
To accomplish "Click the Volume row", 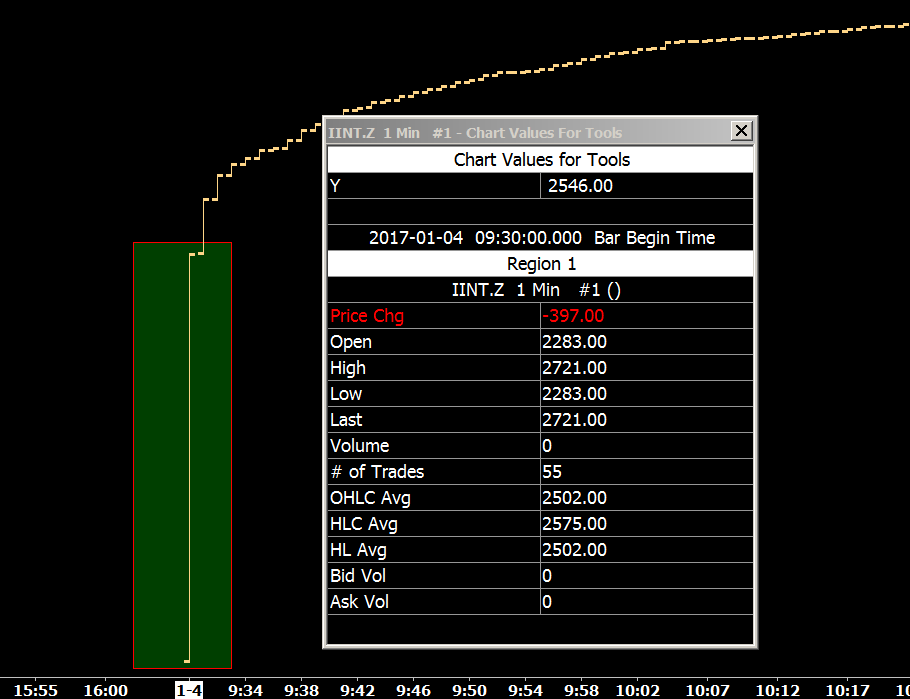I will [540, 446].
